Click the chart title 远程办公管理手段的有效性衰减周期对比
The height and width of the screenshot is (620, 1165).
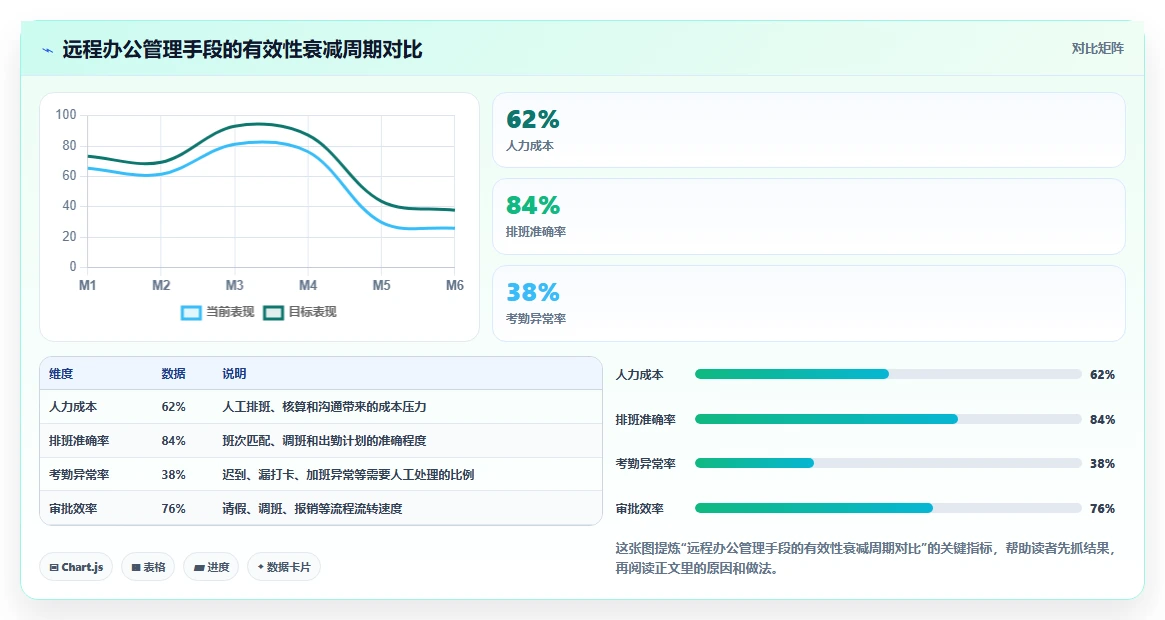point(242,50)
